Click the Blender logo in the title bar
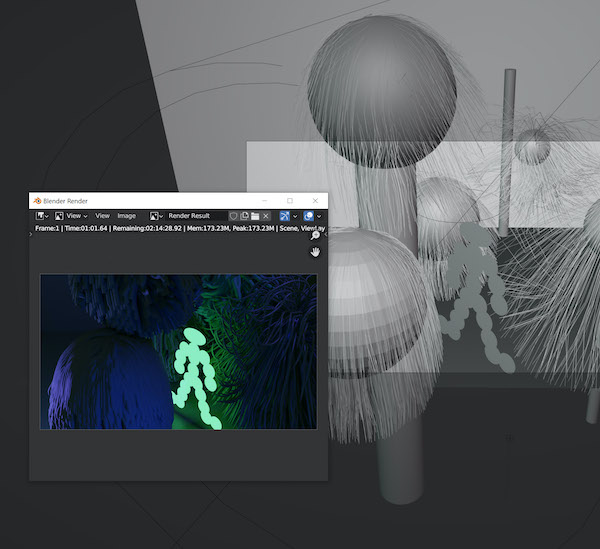The width and height of the screenshot is (600, 549). tap(38, 201)
